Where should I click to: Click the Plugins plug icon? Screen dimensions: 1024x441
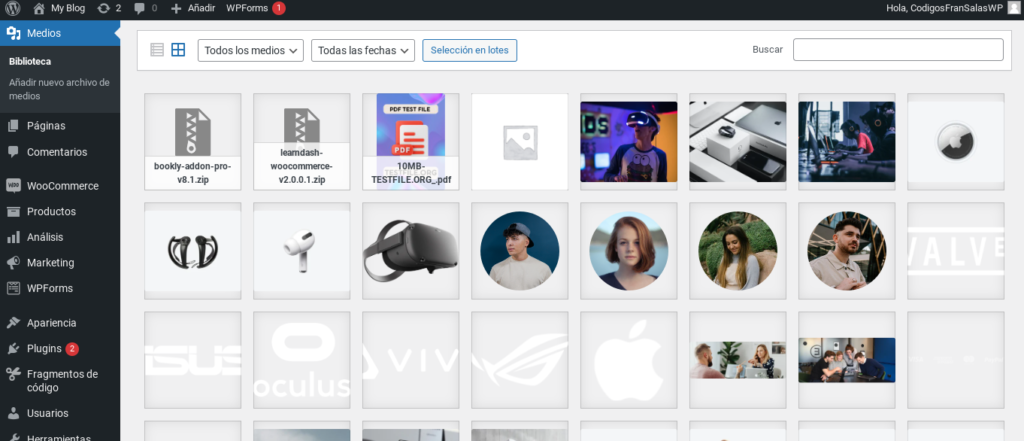13,348
